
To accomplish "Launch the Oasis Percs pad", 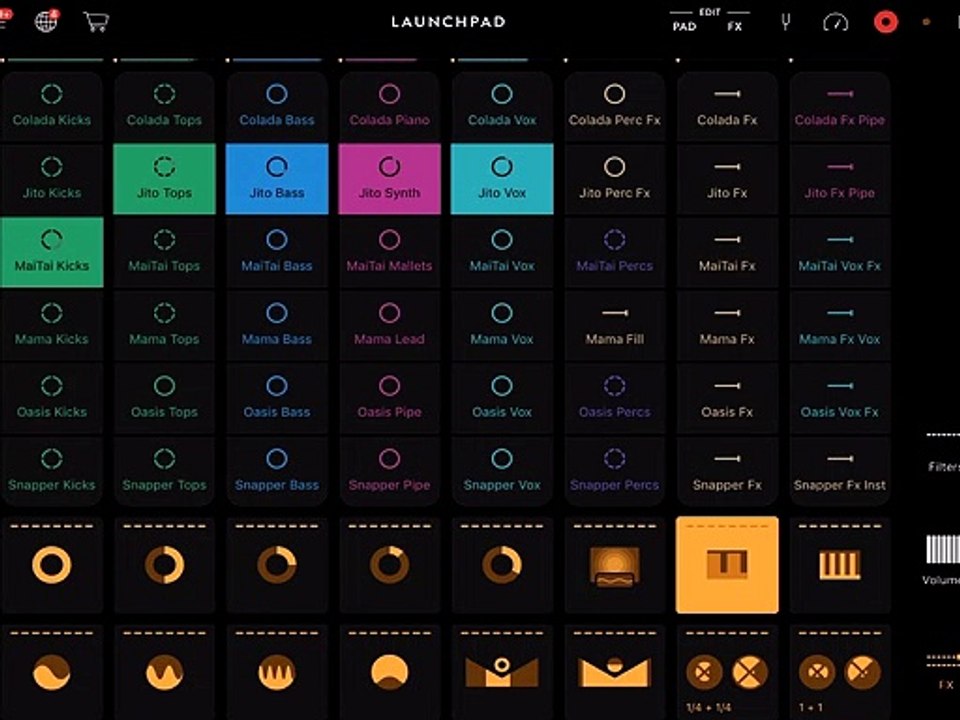I will point(615,398).
